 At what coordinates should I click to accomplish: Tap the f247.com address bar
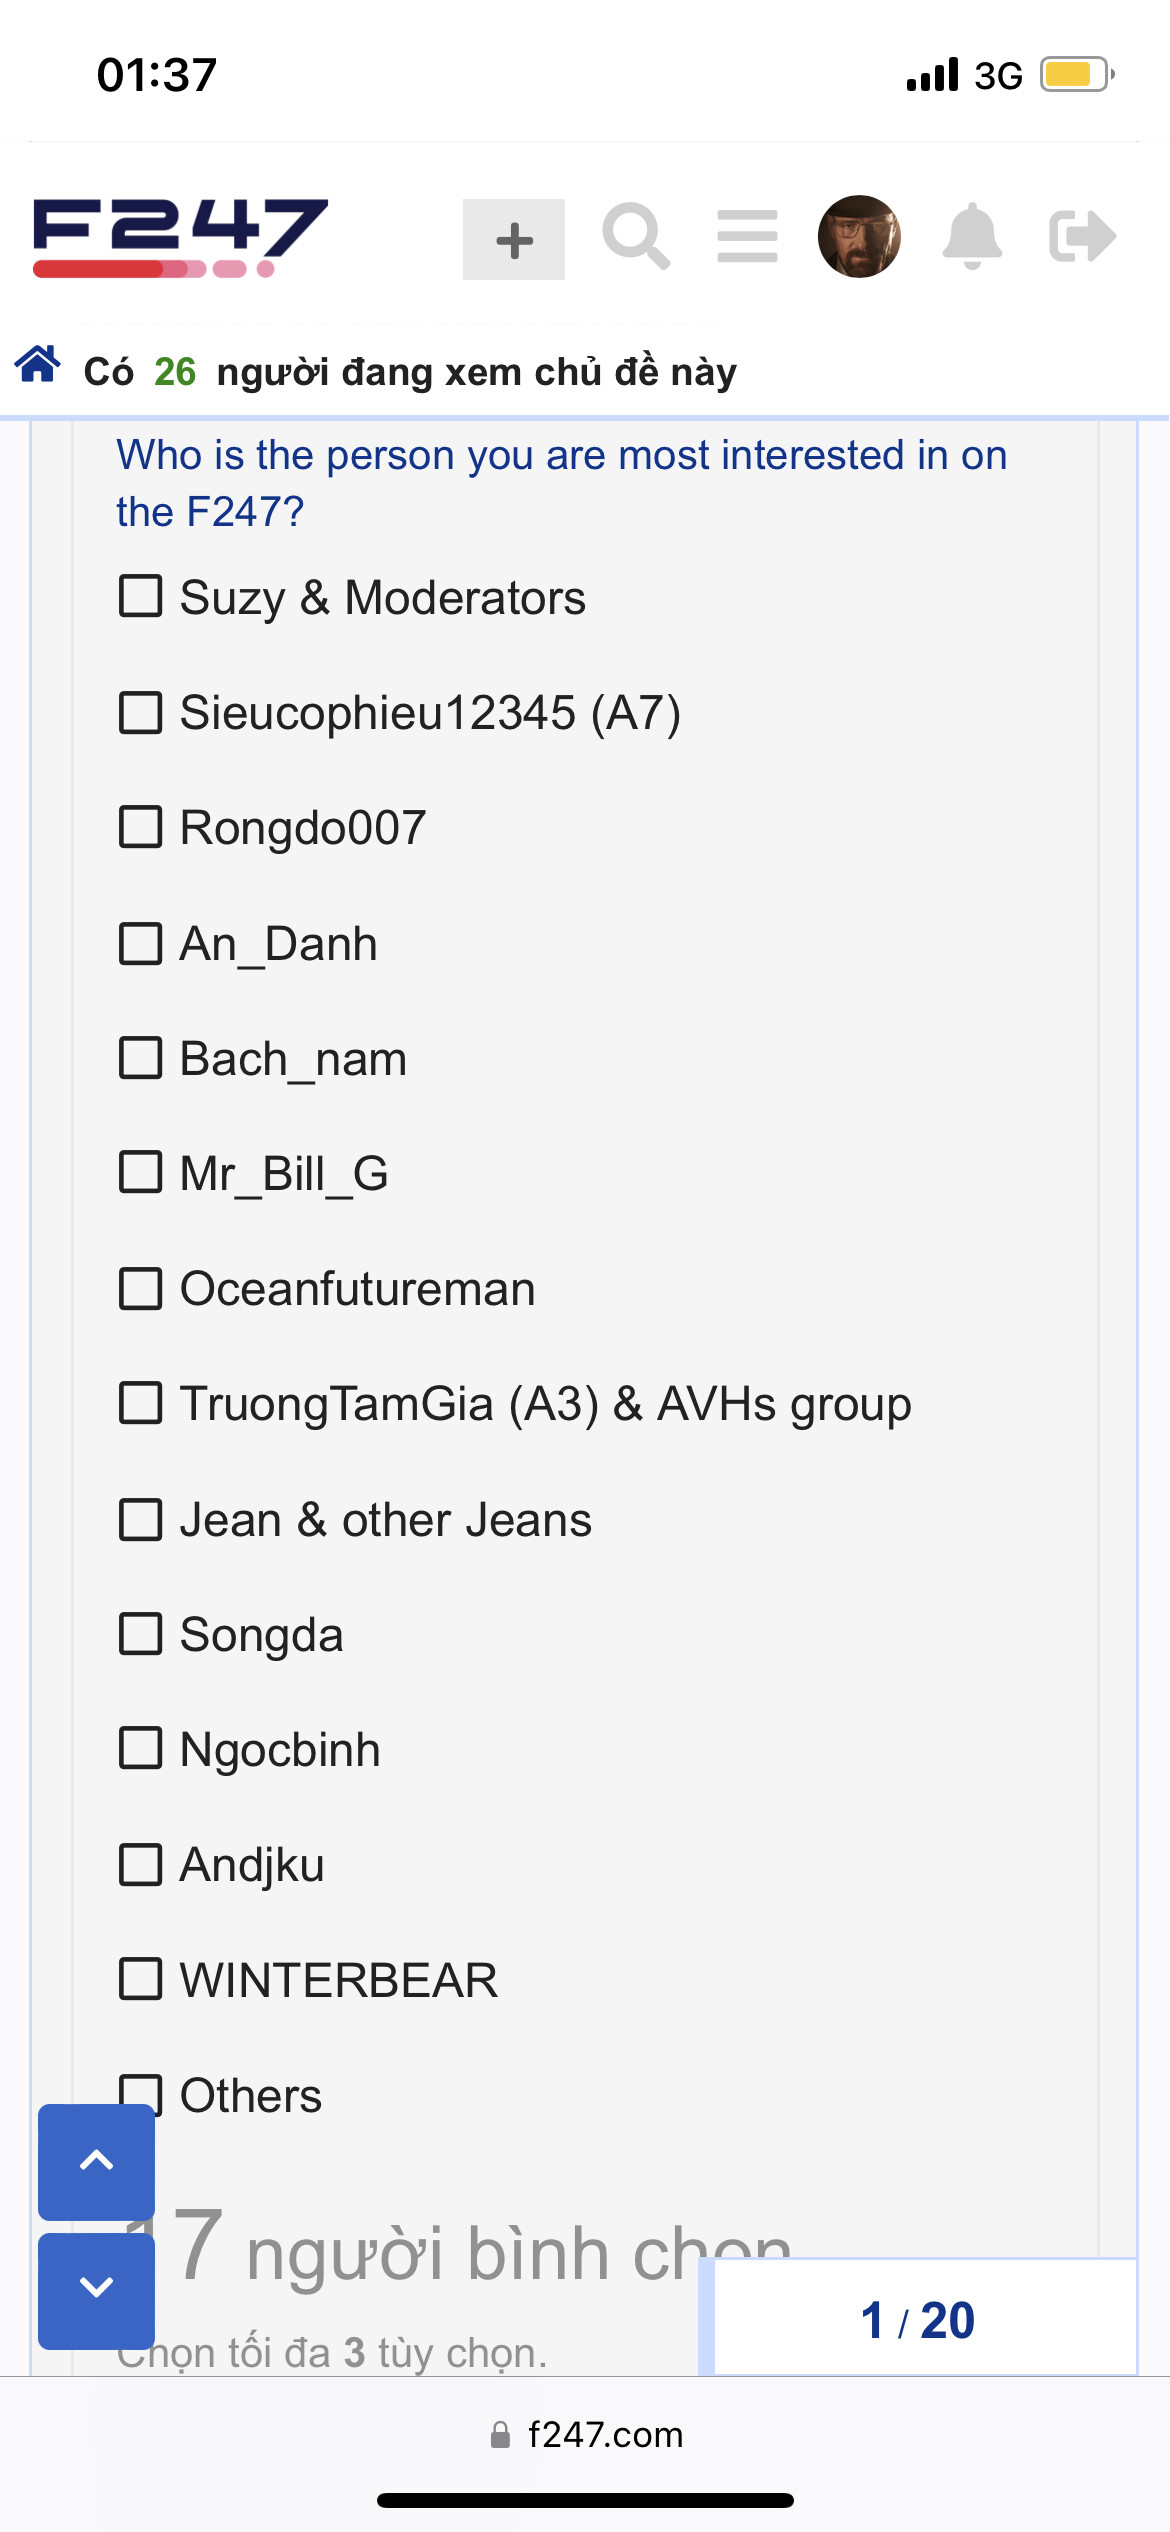pos(586,2434)
